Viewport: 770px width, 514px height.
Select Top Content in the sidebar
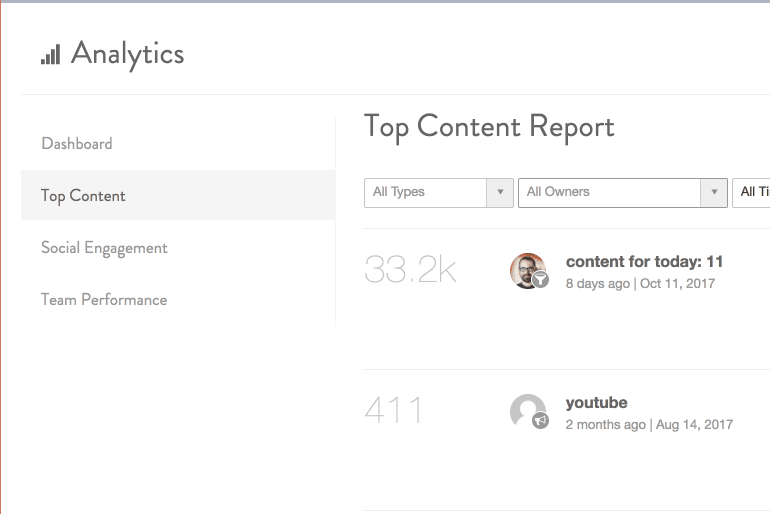click(x=83, y=196)
